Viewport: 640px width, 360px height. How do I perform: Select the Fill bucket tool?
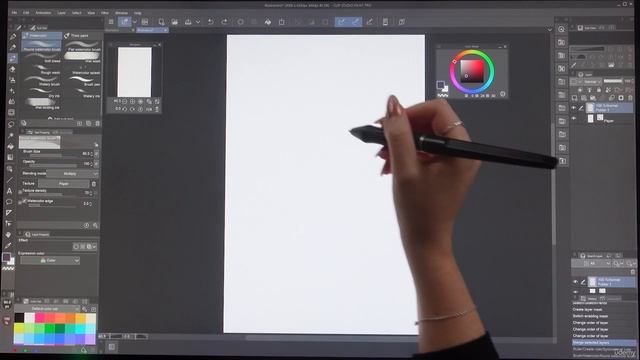tap(11, 147)
